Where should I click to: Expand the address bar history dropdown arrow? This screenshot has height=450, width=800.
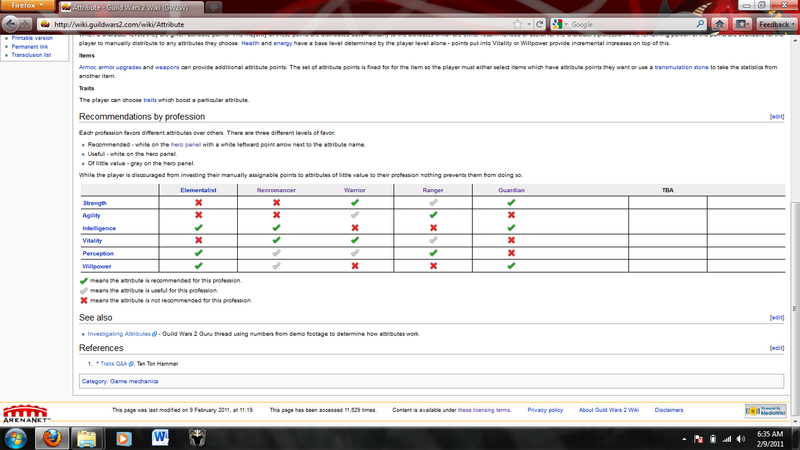click(529, 24)
